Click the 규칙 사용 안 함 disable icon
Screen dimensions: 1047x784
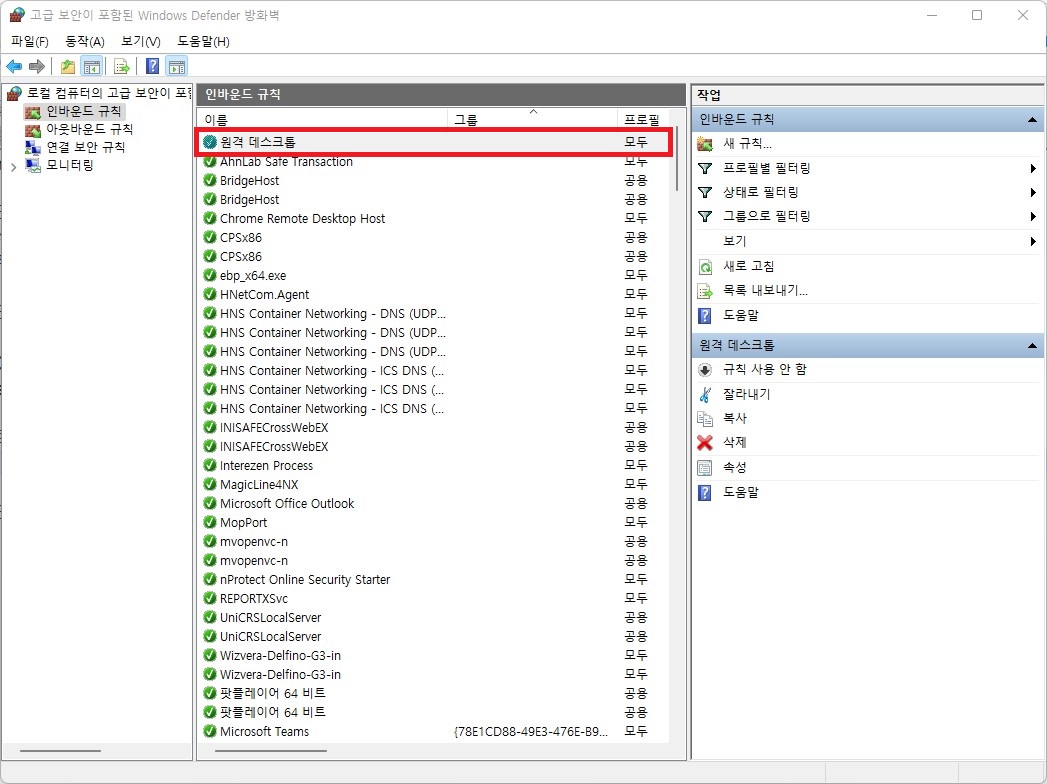(704, 369)
